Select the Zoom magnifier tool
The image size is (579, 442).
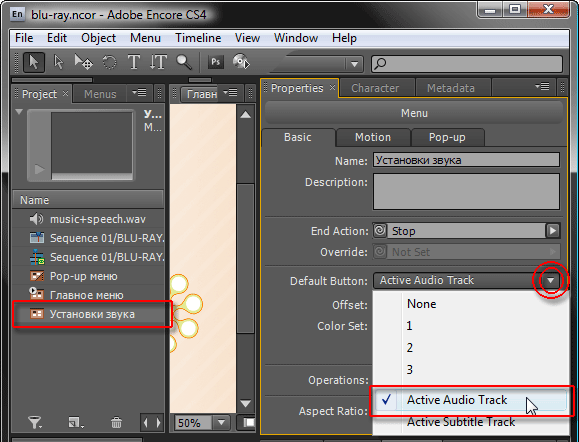[x=184, y=62]
